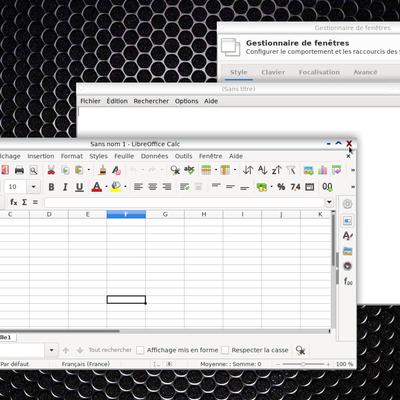The height and width of the screenshot is (400, 400).
Task: Enable Respecter la casse checkbox
Action: pyautogui.click(x=225, y=350)
